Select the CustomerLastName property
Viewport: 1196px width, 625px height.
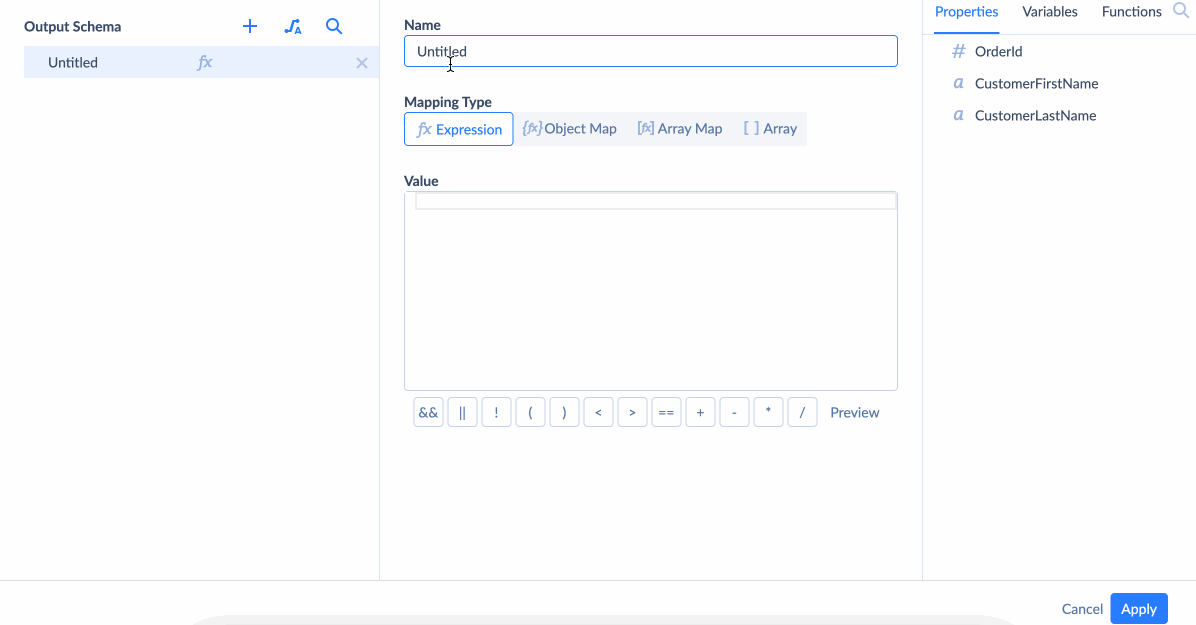[x=1035, y=116]
